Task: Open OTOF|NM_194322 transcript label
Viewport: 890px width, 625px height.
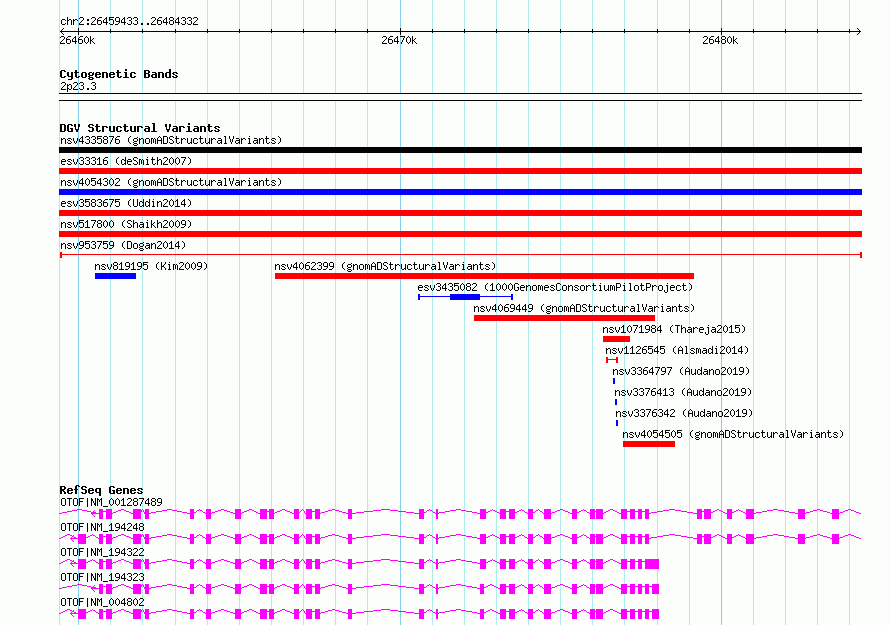Action: pos(102,552)
